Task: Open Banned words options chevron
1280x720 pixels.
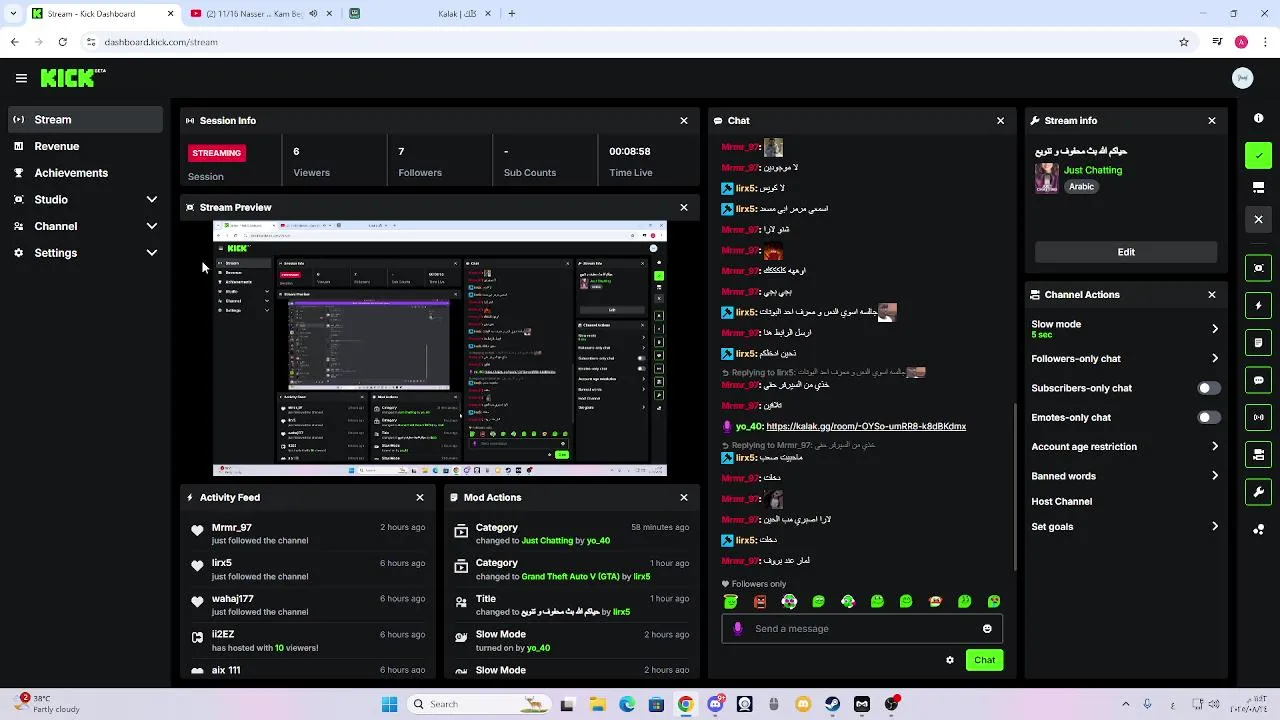Action: pyautogui.click(x=1215, y=476)
